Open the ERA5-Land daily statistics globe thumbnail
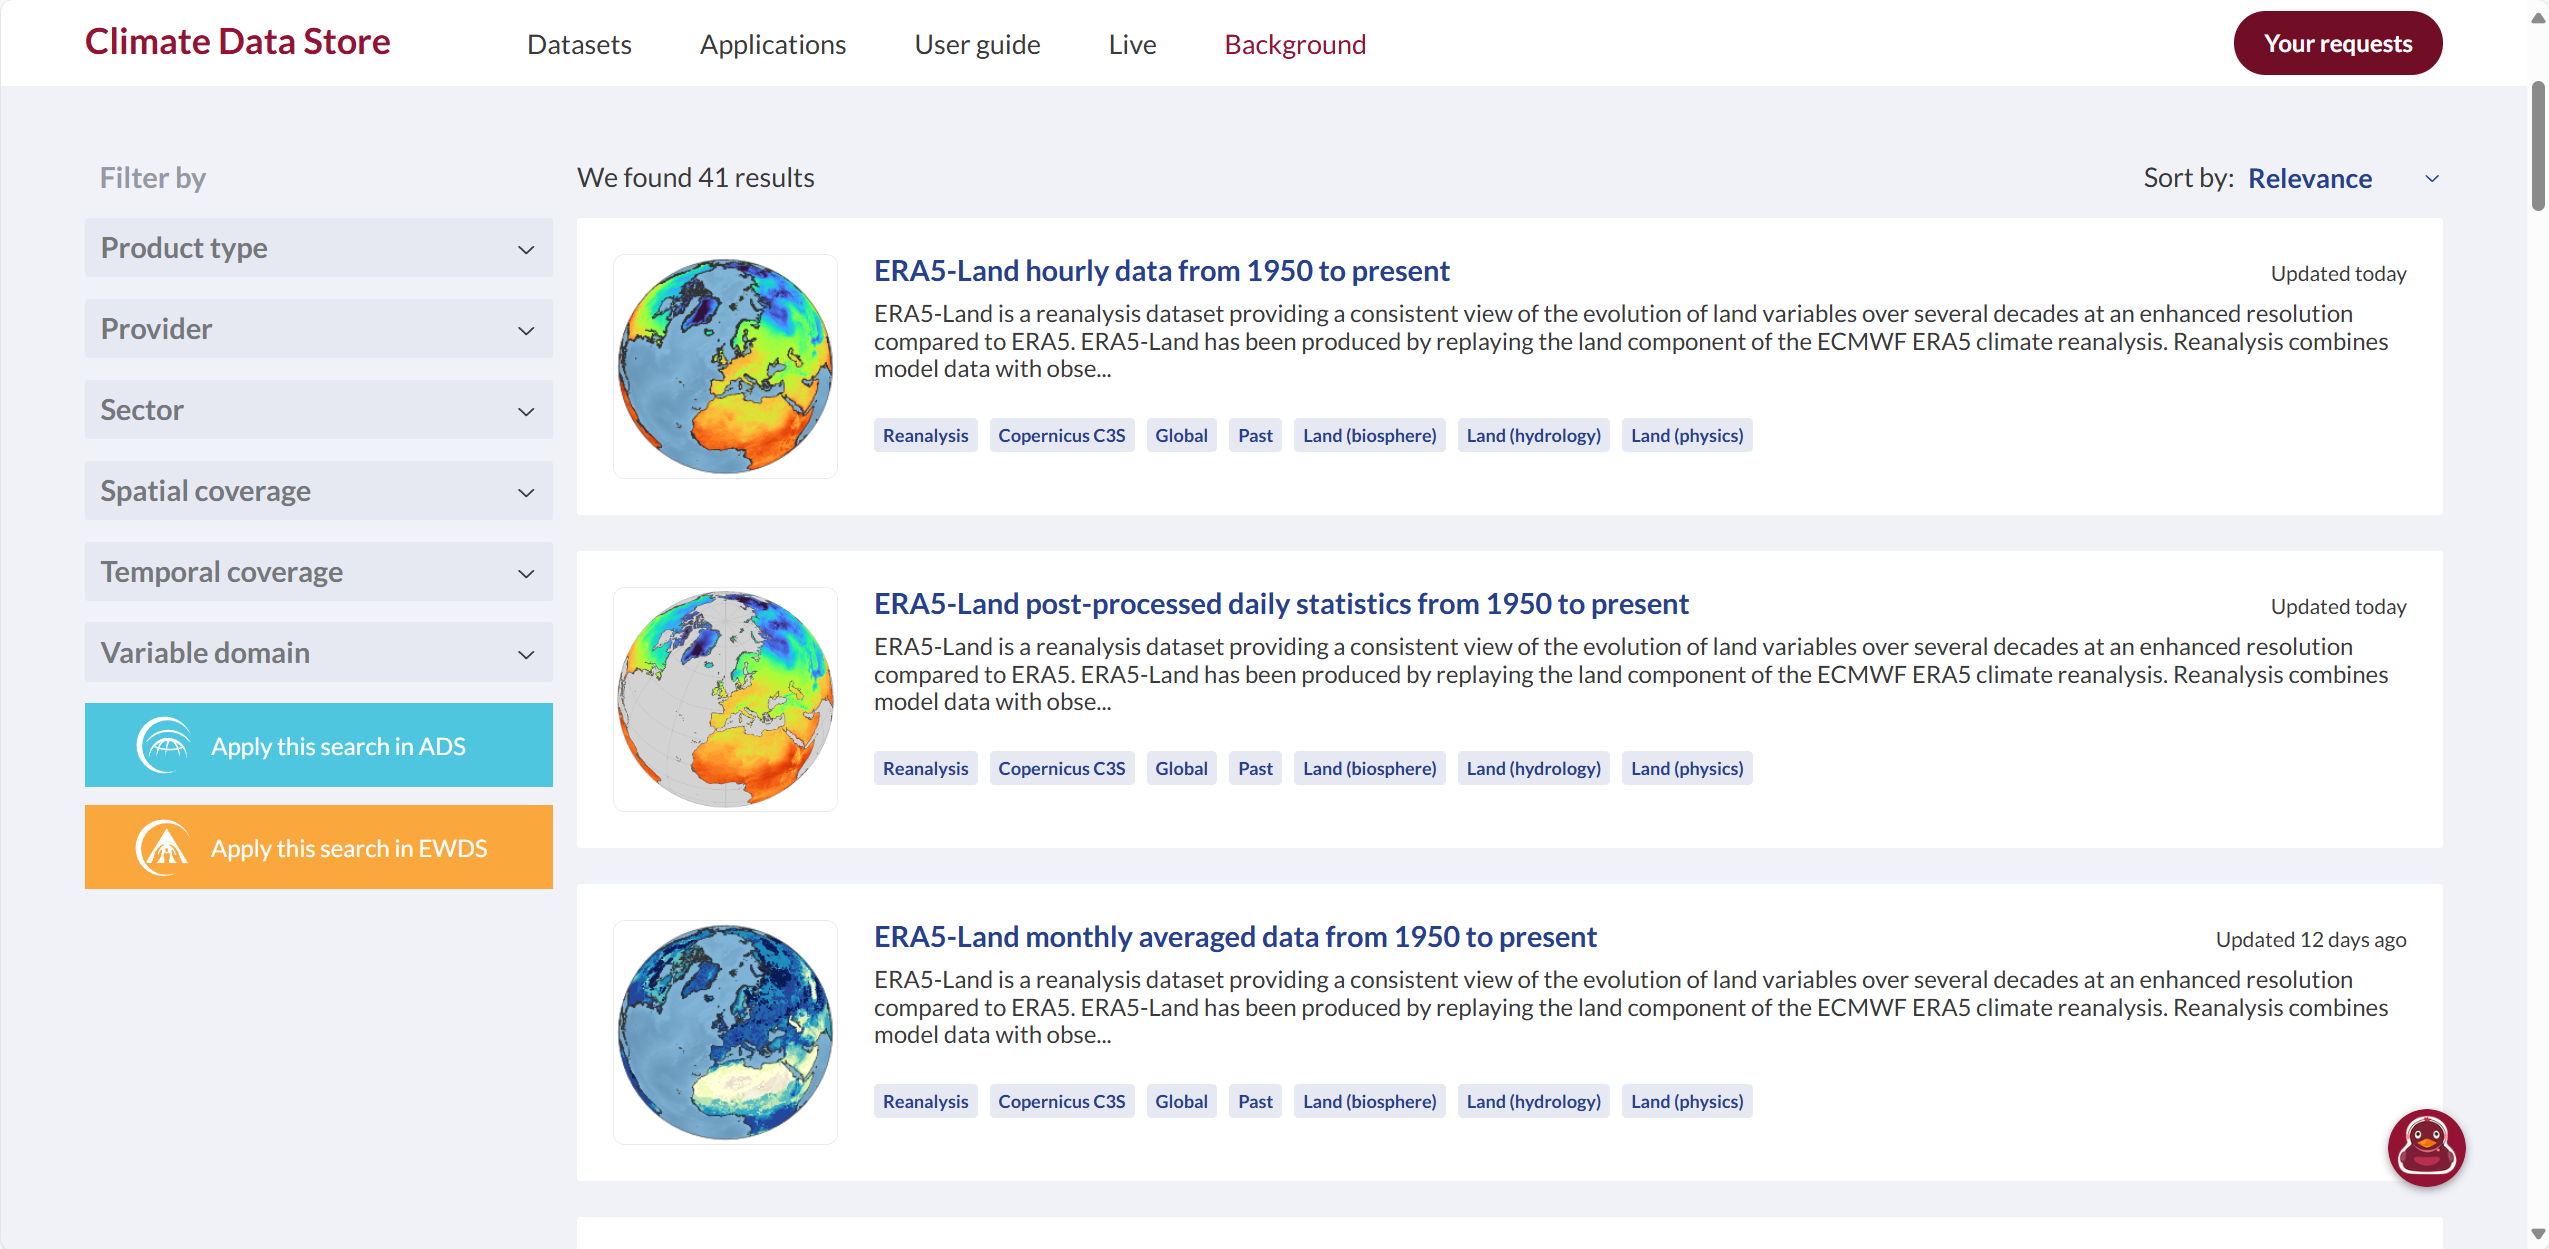The width and height of the screenshot is (2549, 1249). (725, 699)
